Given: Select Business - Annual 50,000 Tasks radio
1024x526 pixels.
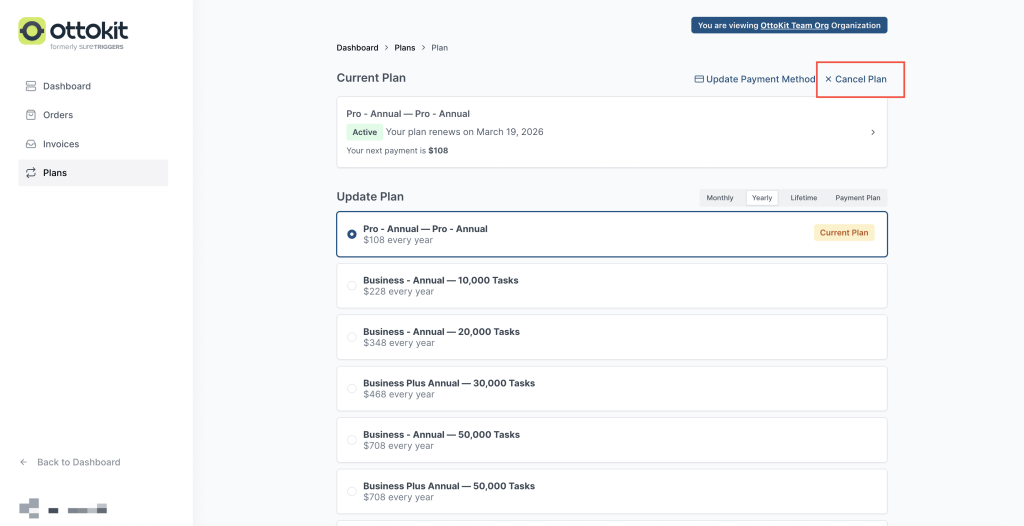Looking at the screenshot, I should click(x=352, y=440).
